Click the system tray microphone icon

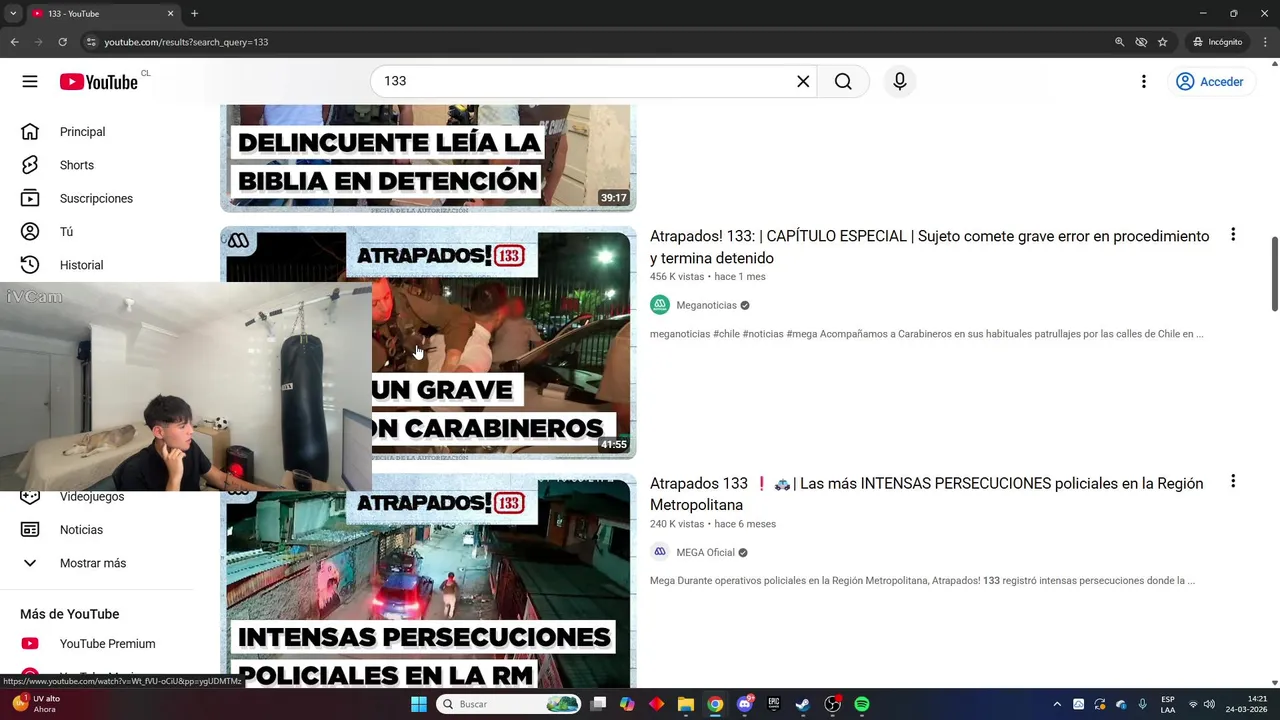pos(1142,704)
